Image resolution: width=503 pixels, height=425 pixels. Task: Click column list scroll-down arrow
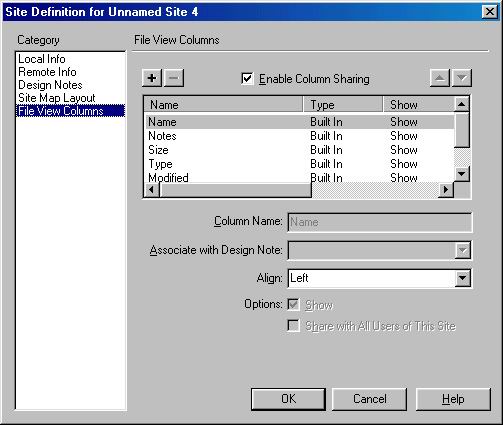click(x=462, y=174)
